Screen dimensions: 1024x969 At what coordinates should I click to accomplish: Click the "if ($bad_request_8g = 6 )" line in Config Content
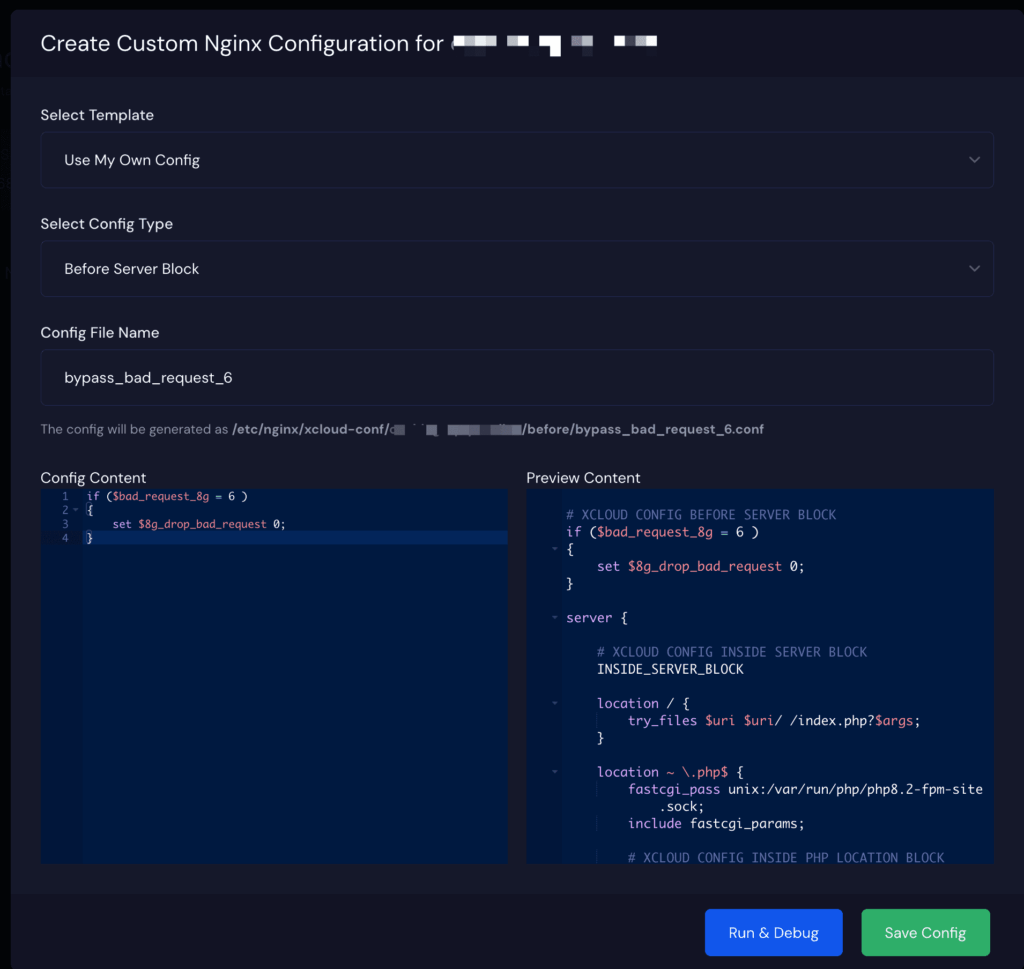coord(166,496)
